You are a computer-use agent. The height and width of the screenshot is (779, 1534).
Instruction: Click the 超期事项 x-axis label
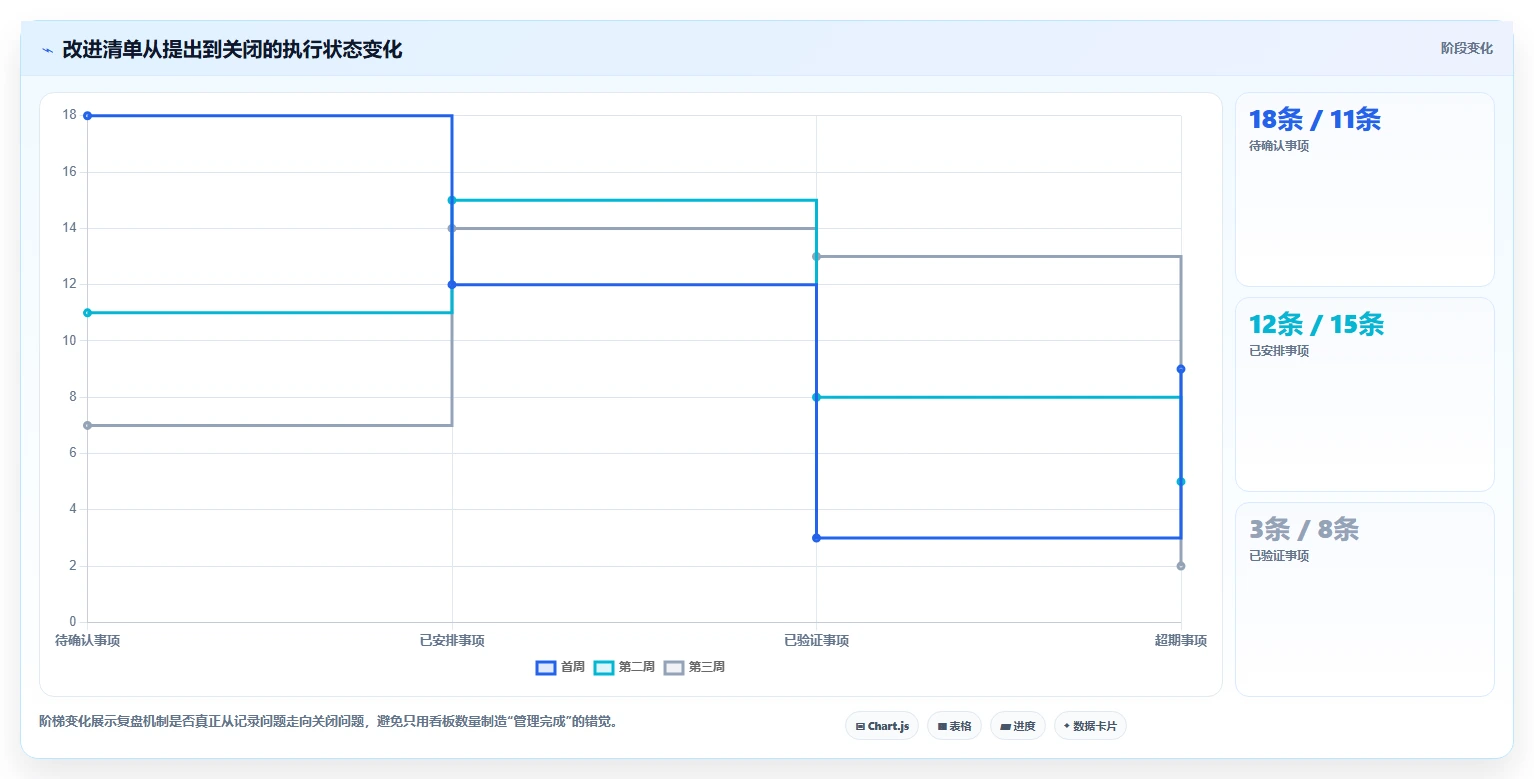(1181, 641)
